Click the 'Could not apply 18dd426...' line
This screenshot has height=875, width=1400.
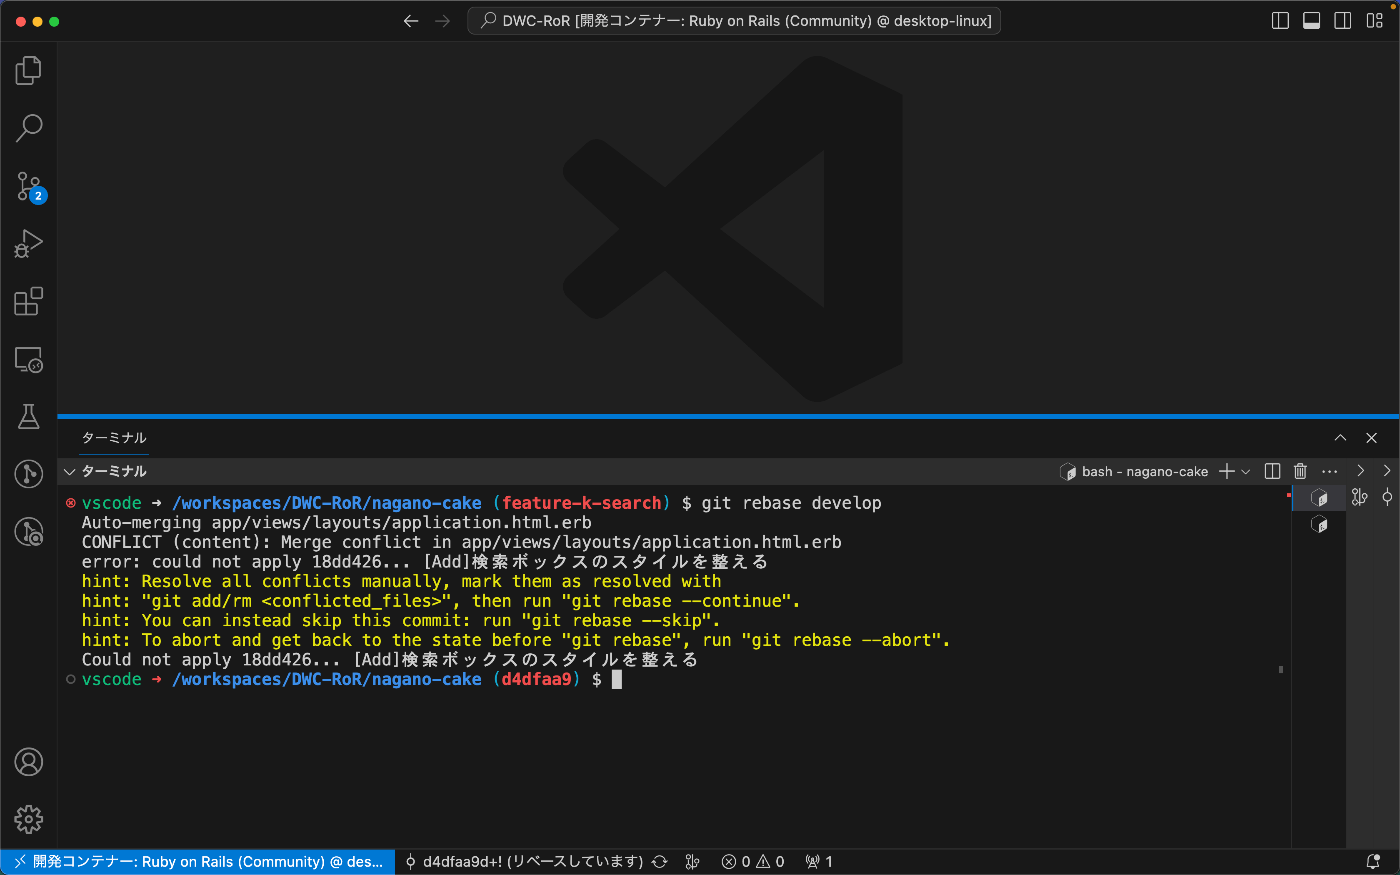(390, 660)
